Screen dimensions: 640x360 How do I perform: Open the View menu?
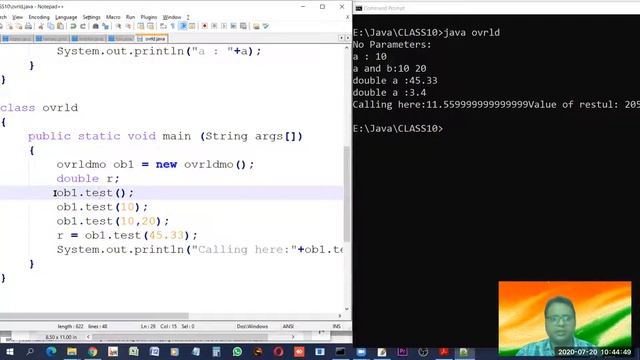(17, 17)
